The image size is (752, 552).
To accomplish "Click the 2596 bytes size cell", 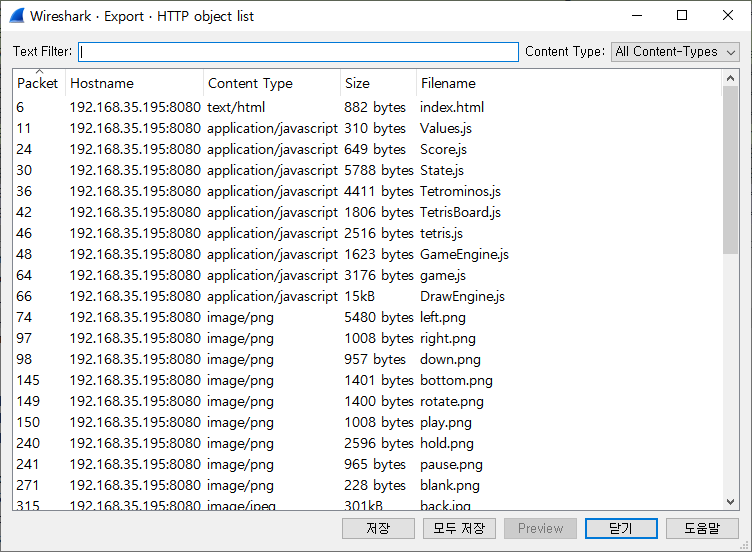I will tap(378, 443).
